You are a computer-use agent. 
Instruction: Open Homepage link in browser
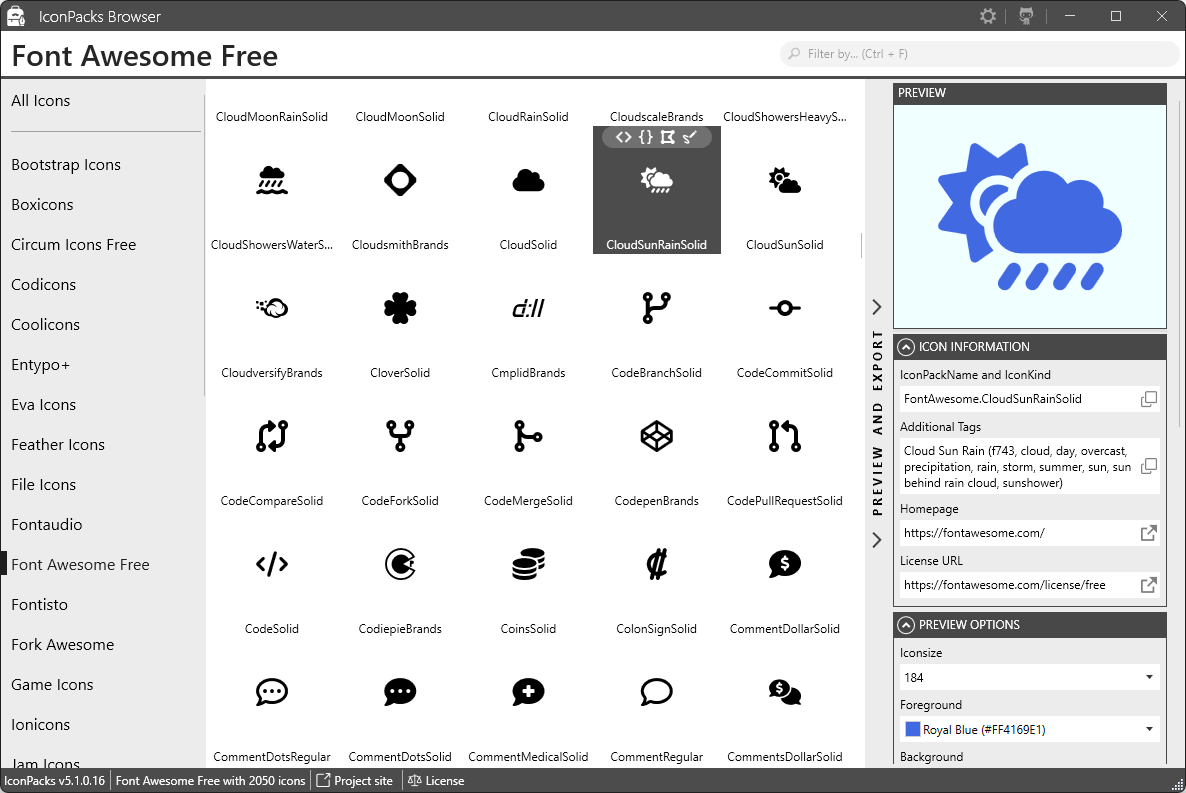(x=1148, y=533)
